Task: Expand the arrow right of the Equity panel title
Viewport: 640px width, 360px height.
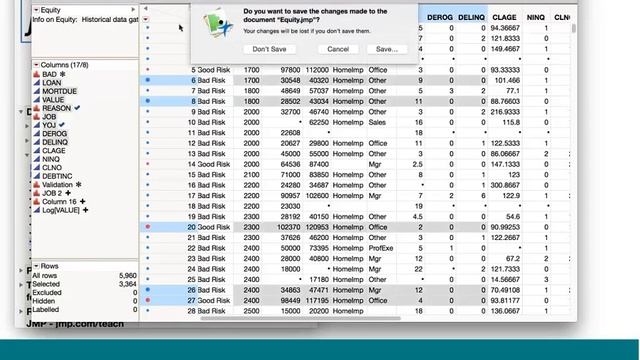Action: coord(133,9)
